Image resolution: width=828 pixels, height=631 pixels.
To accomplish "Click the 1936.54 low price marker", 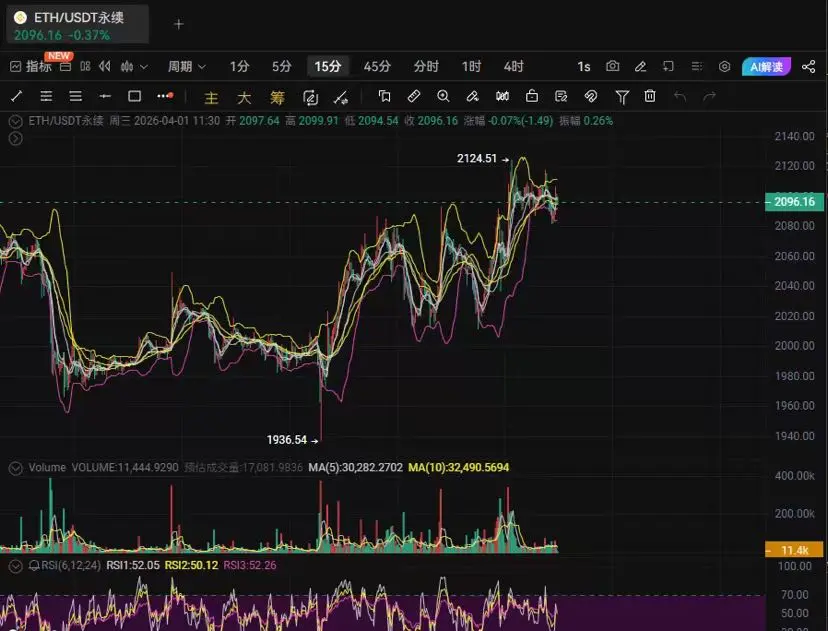I will [287, 440].
